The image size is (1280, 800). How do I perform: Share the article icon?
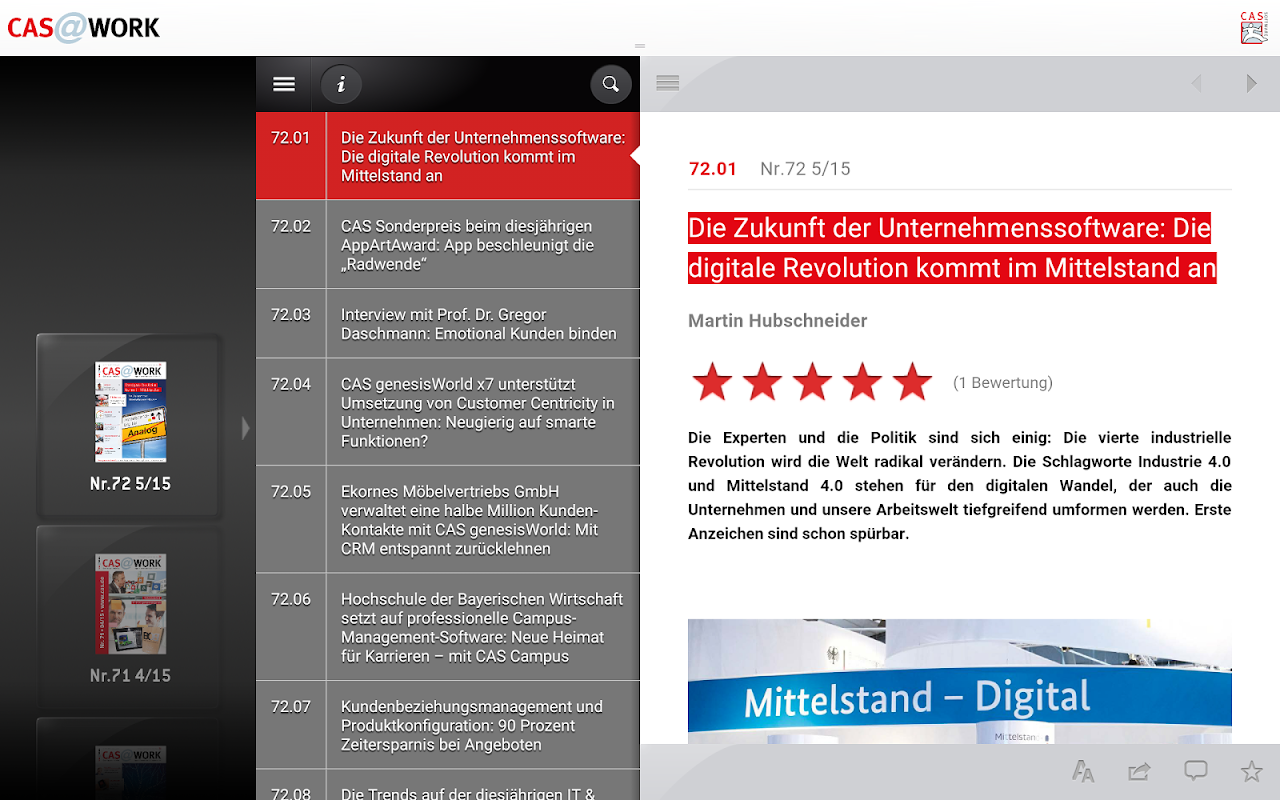[1139, 771]
